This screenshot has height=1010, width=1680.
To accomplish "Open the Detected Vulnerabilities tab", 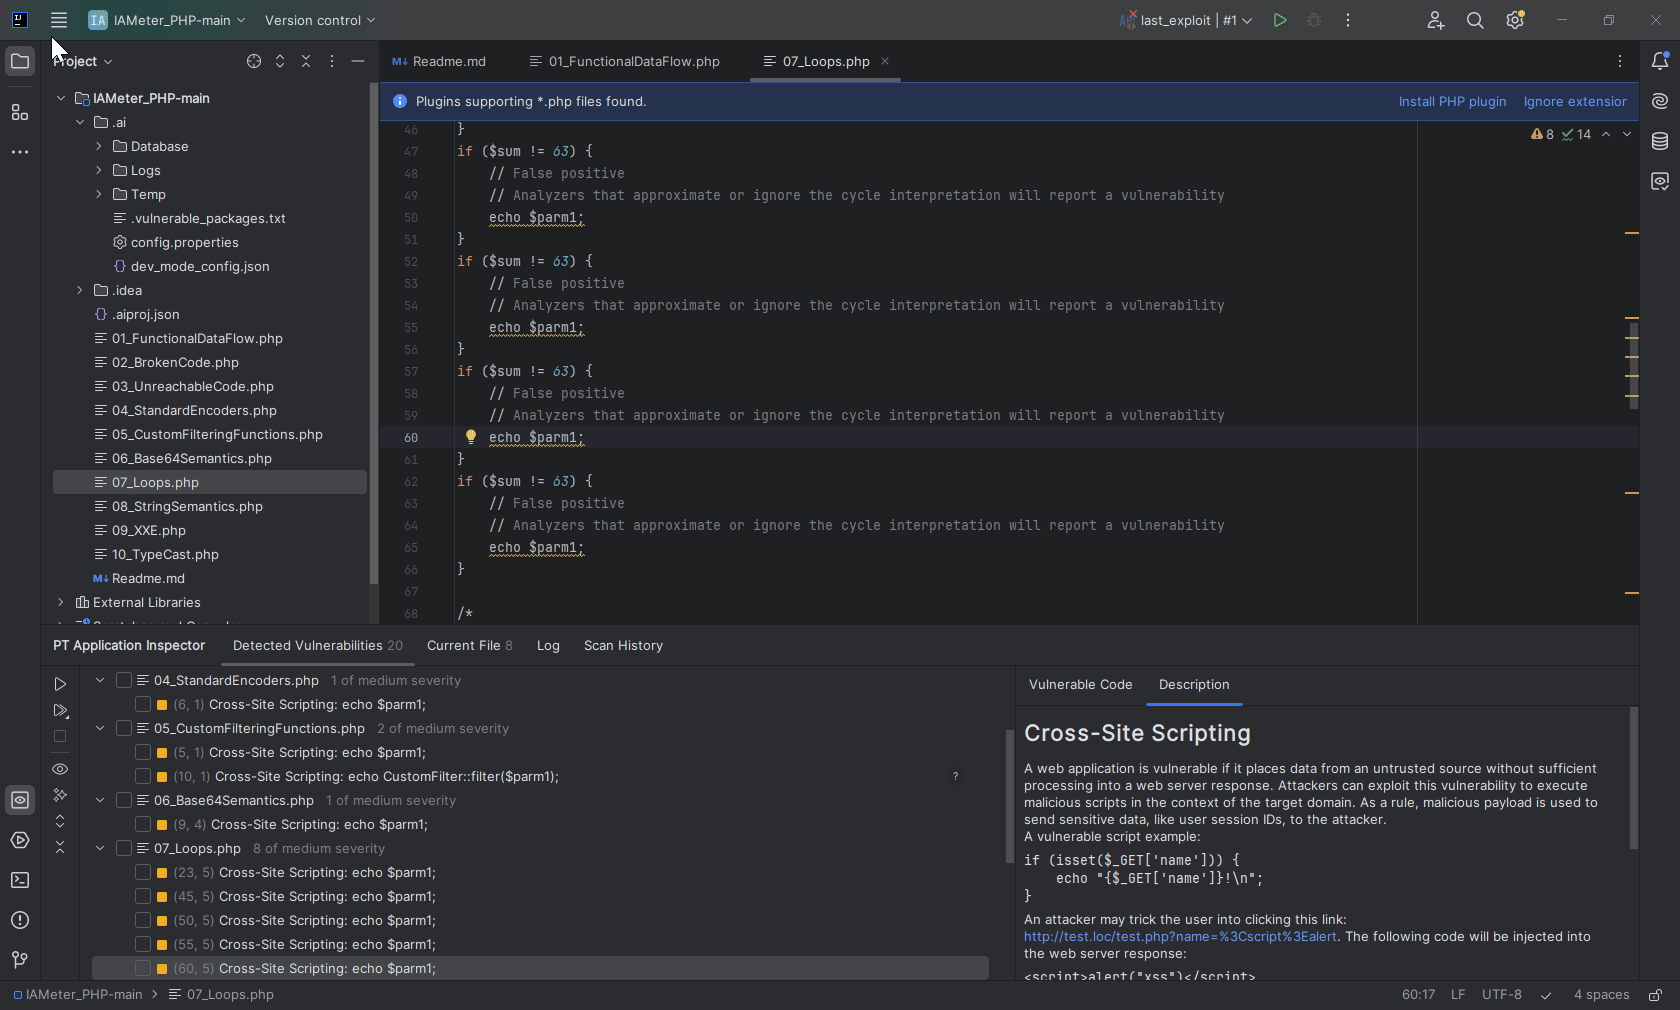I will (x=317, y=646).
